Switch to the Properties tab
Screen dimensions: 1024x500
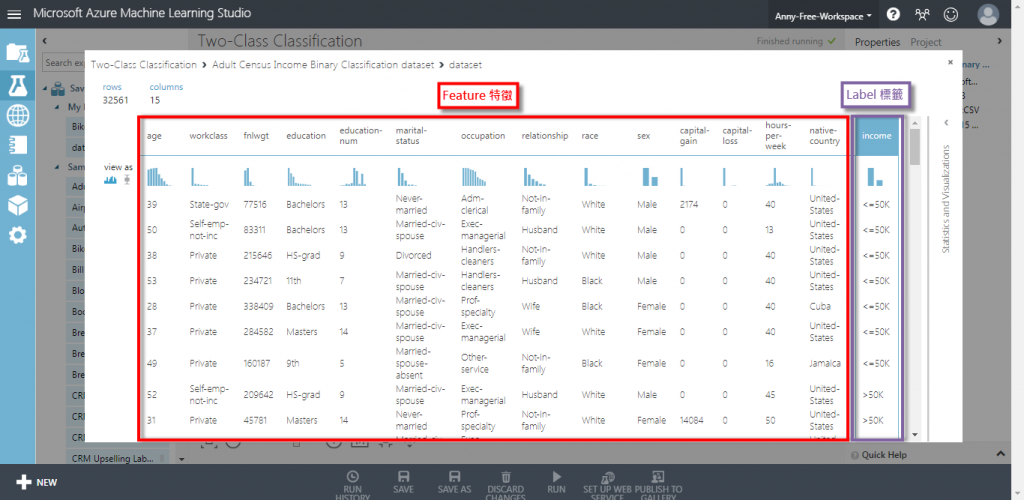(x=877, y=42)
